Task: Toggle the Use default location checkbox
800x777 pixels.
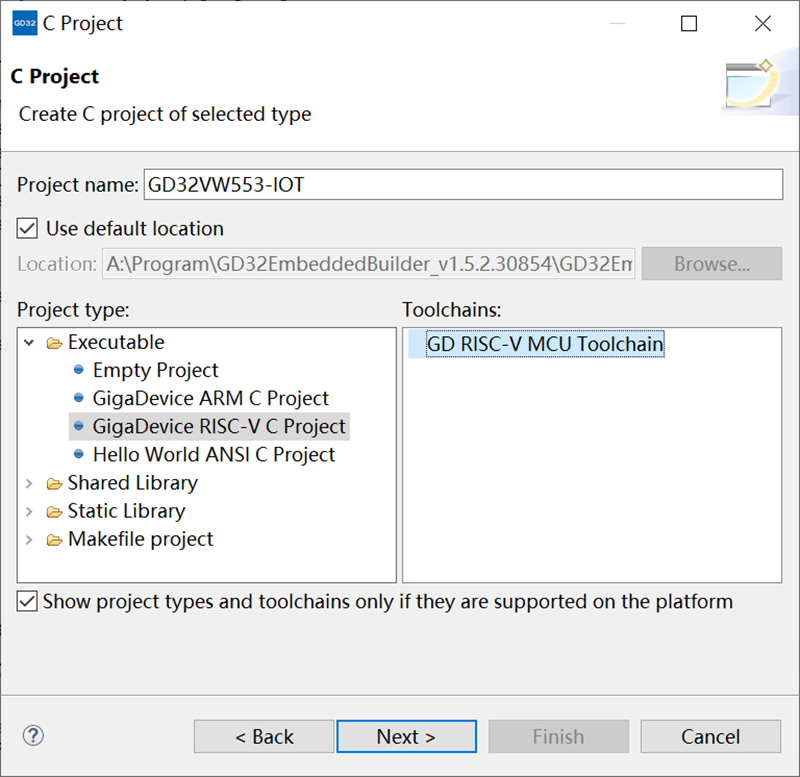Action: click(x=27, y=228)
